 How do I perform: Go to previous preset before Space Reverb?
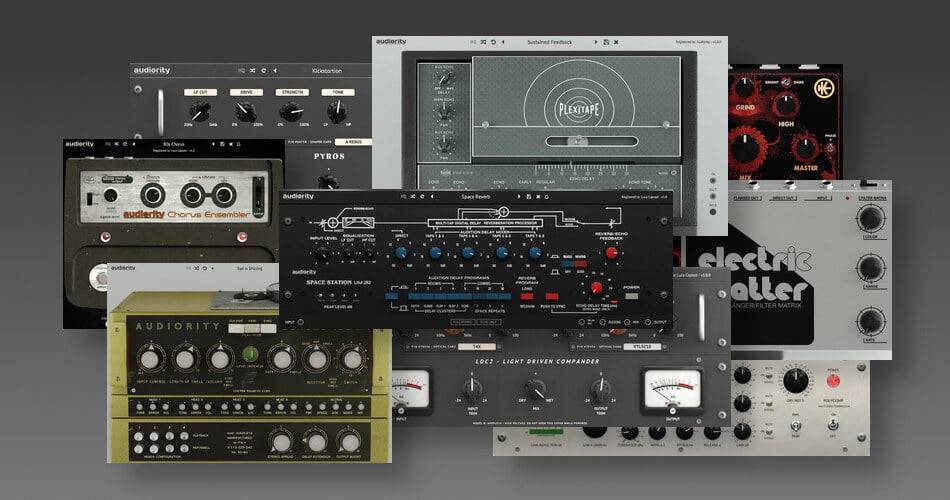(x=431, y=197)
